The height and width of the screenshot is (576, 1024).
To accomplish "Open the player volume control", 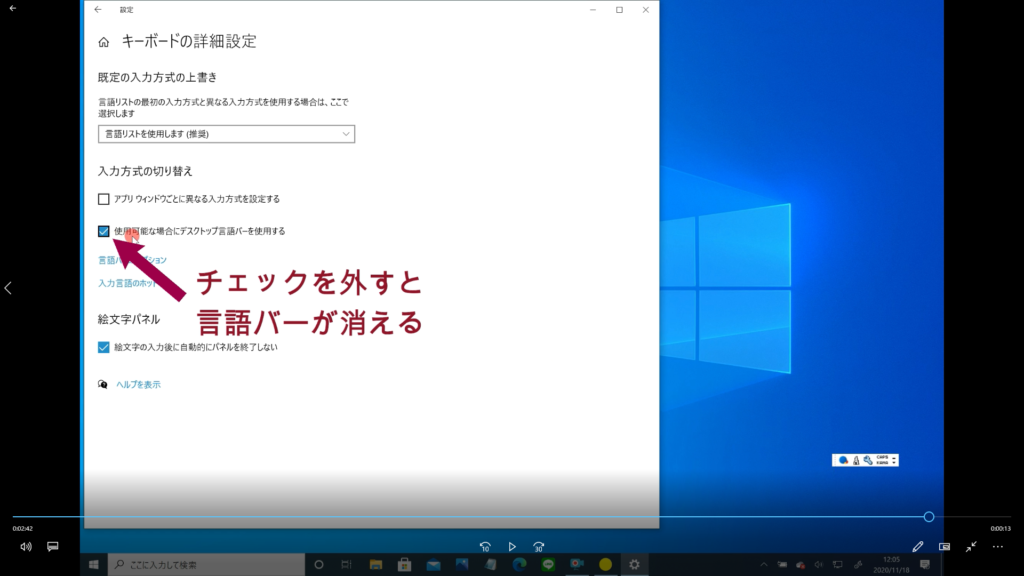I will pyautogui.click(x=26, y=547).
